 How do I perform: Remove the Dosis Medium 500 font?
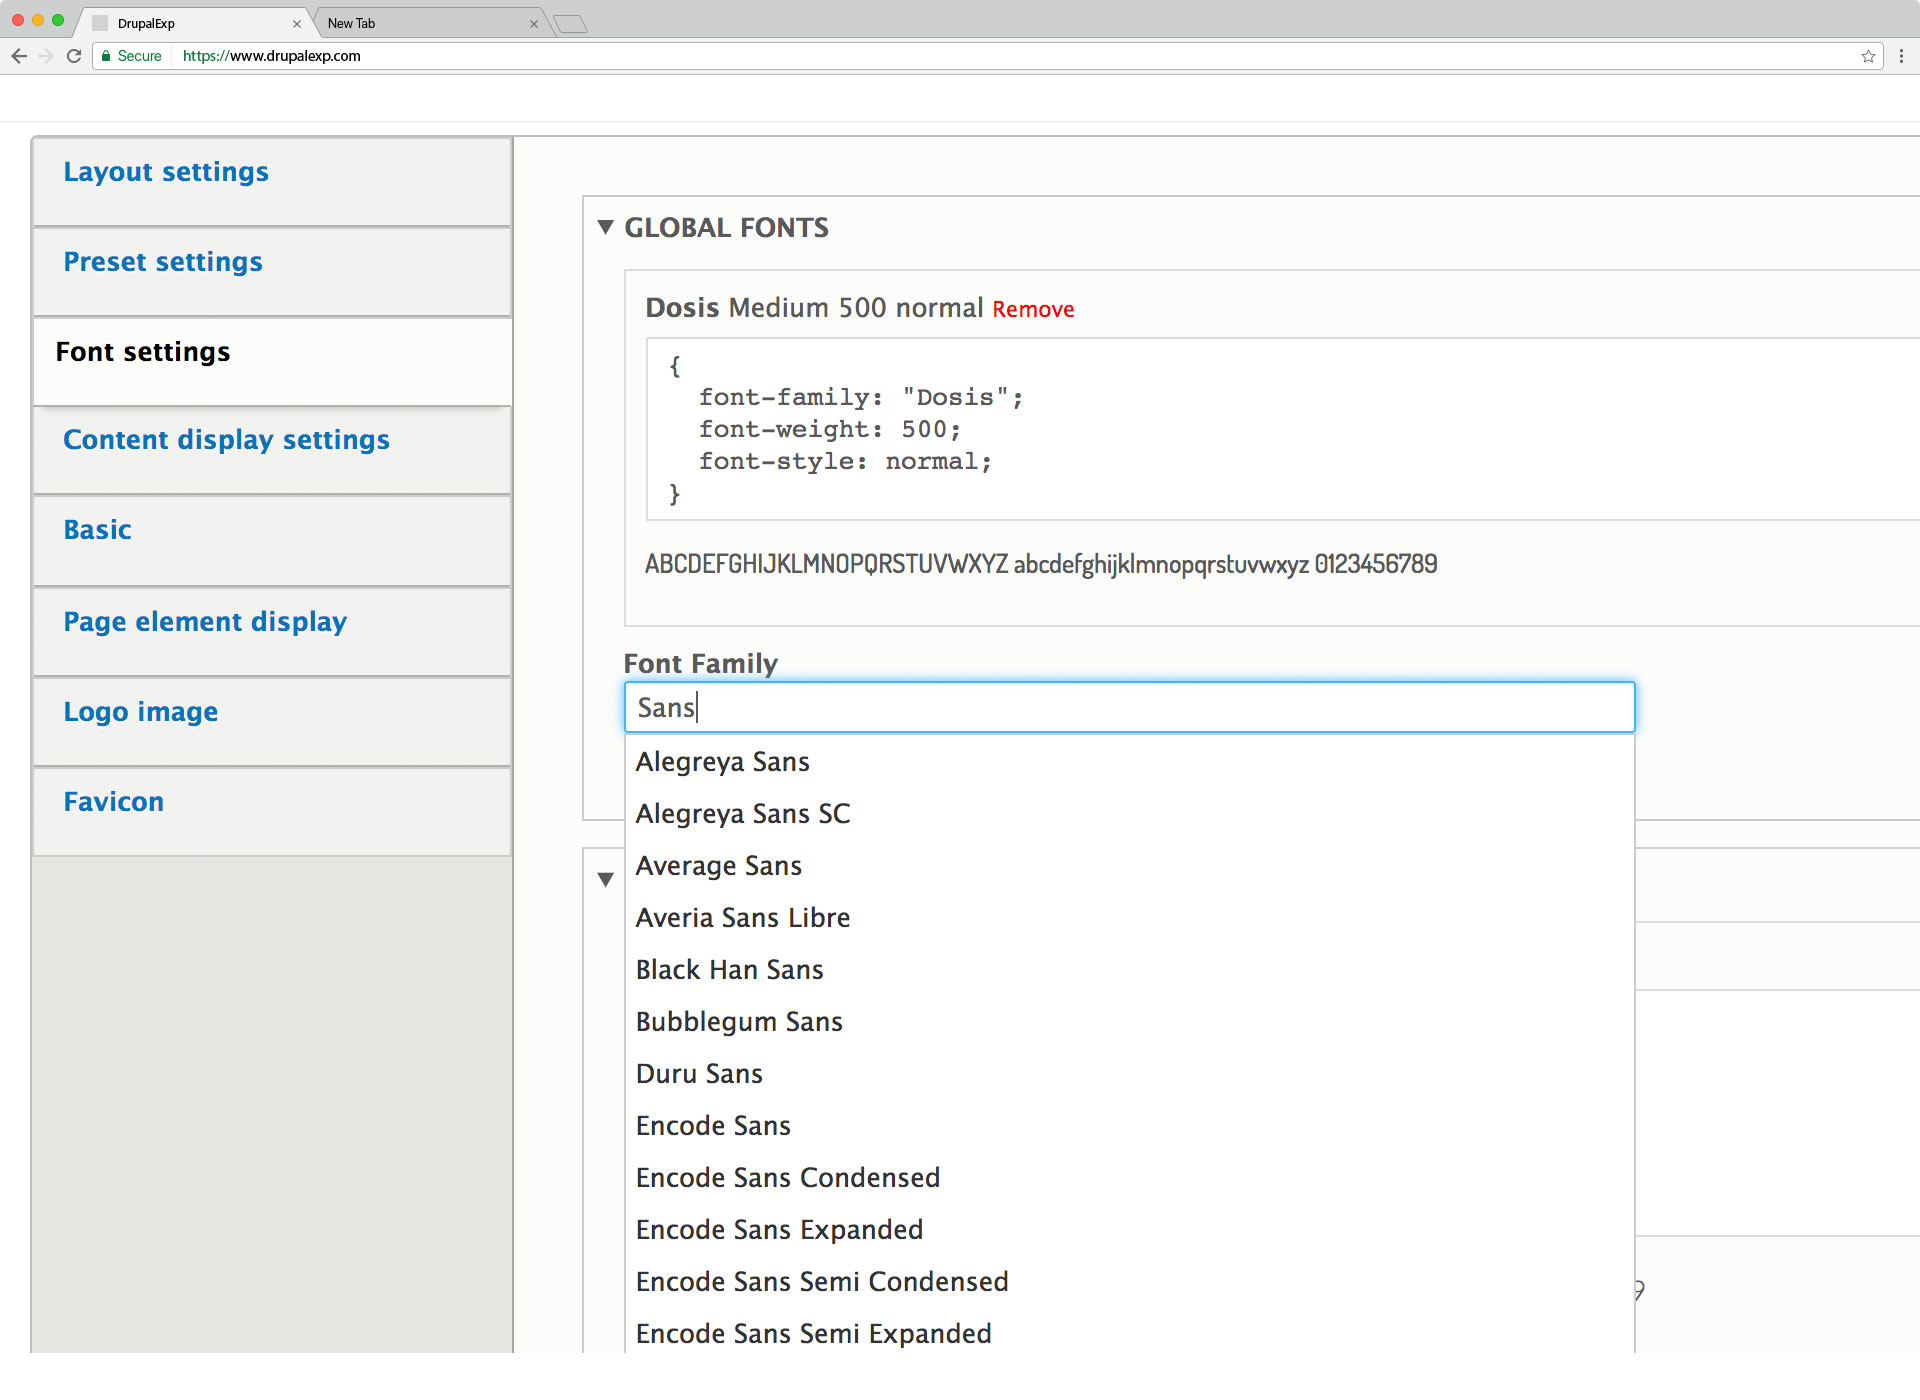[x=1033, y=309]
